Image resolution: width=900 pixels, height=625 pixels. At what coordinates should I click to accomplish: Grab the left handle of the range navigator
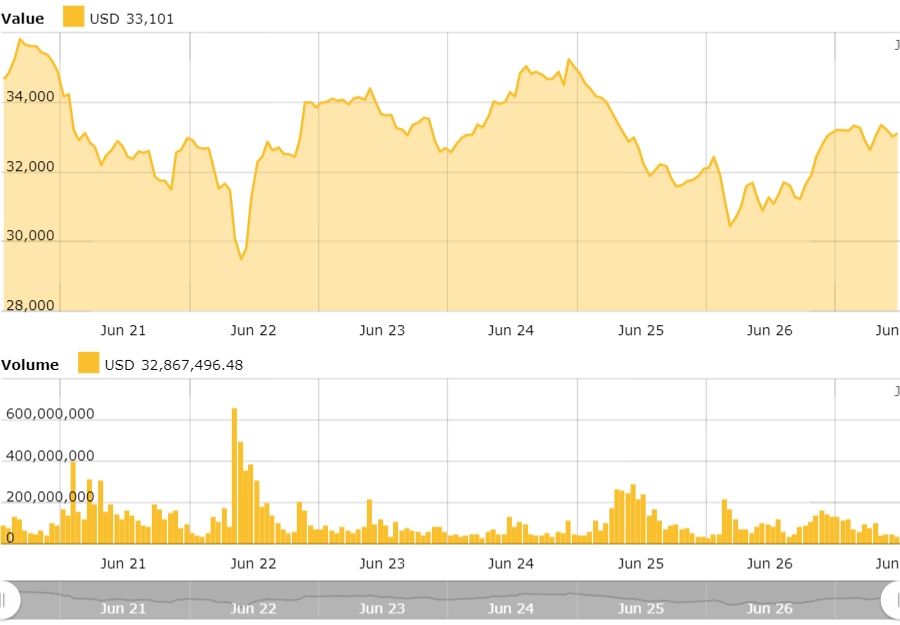click(7, 600)
